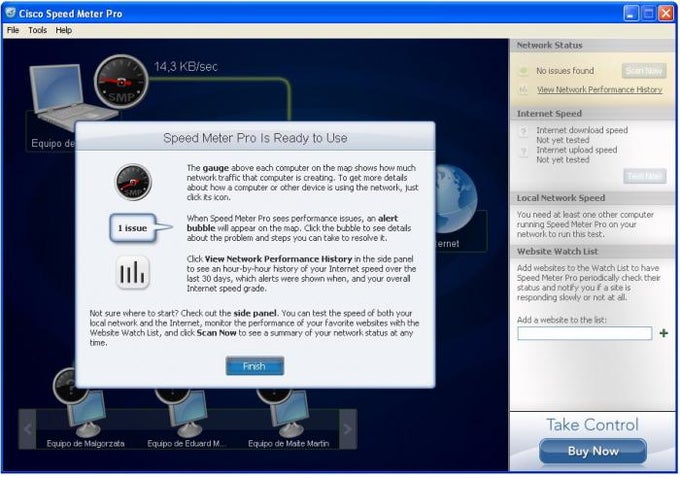Viewport: 680px width, 478px height.
Task: Click the Scan Now button
Action: (644, 71)
